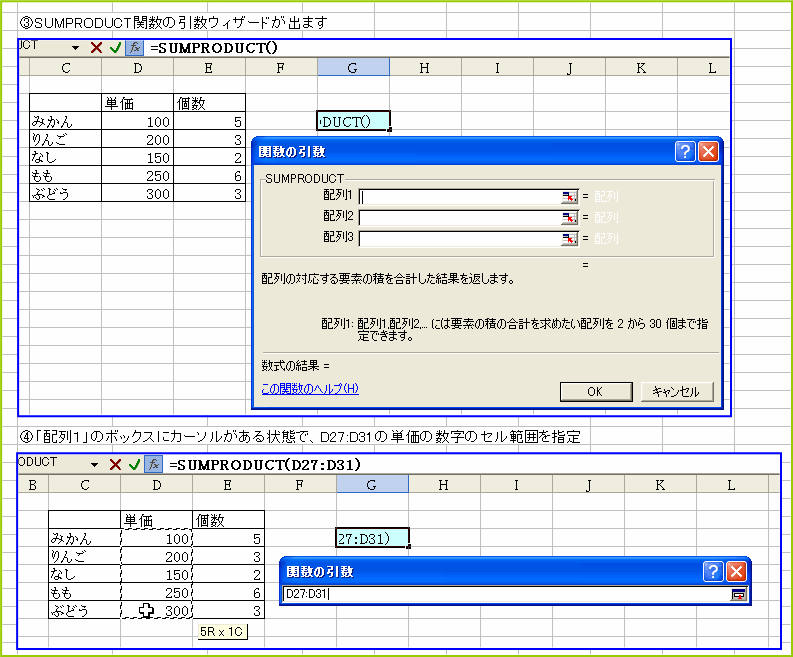Screen dimensions: 793x657
Task: Select column H header in lower sheet
Action: click(444, 485)
